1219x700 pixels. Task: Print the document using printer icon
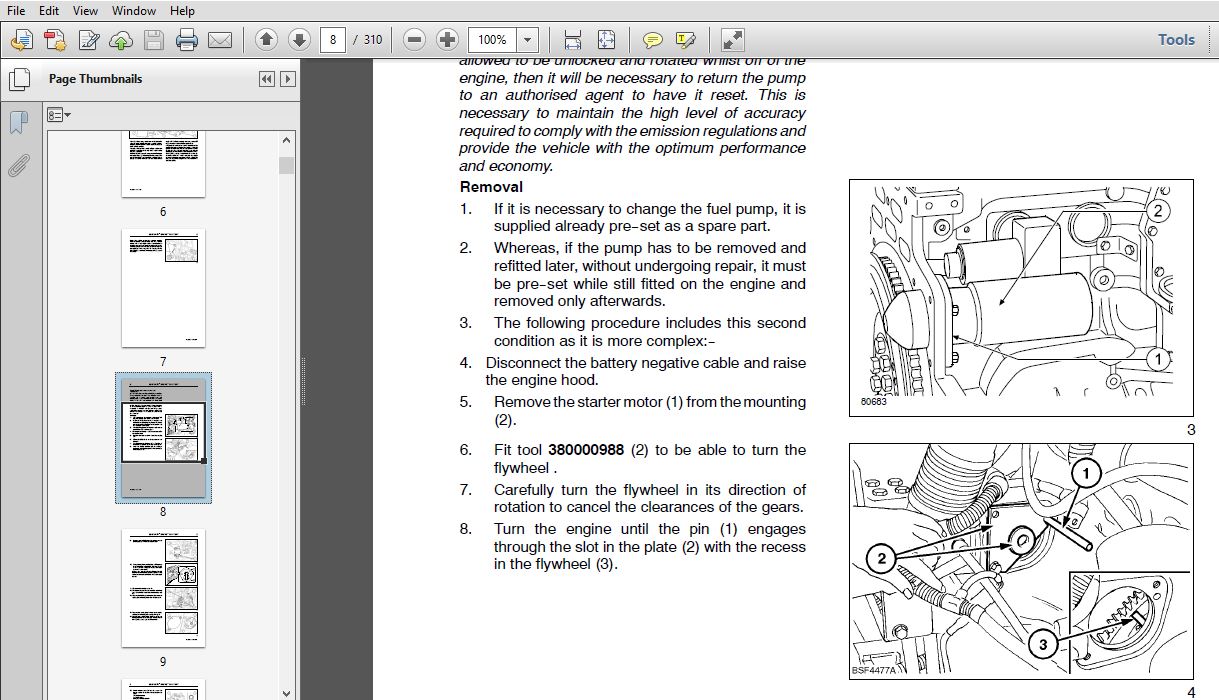tap(187, 40)
